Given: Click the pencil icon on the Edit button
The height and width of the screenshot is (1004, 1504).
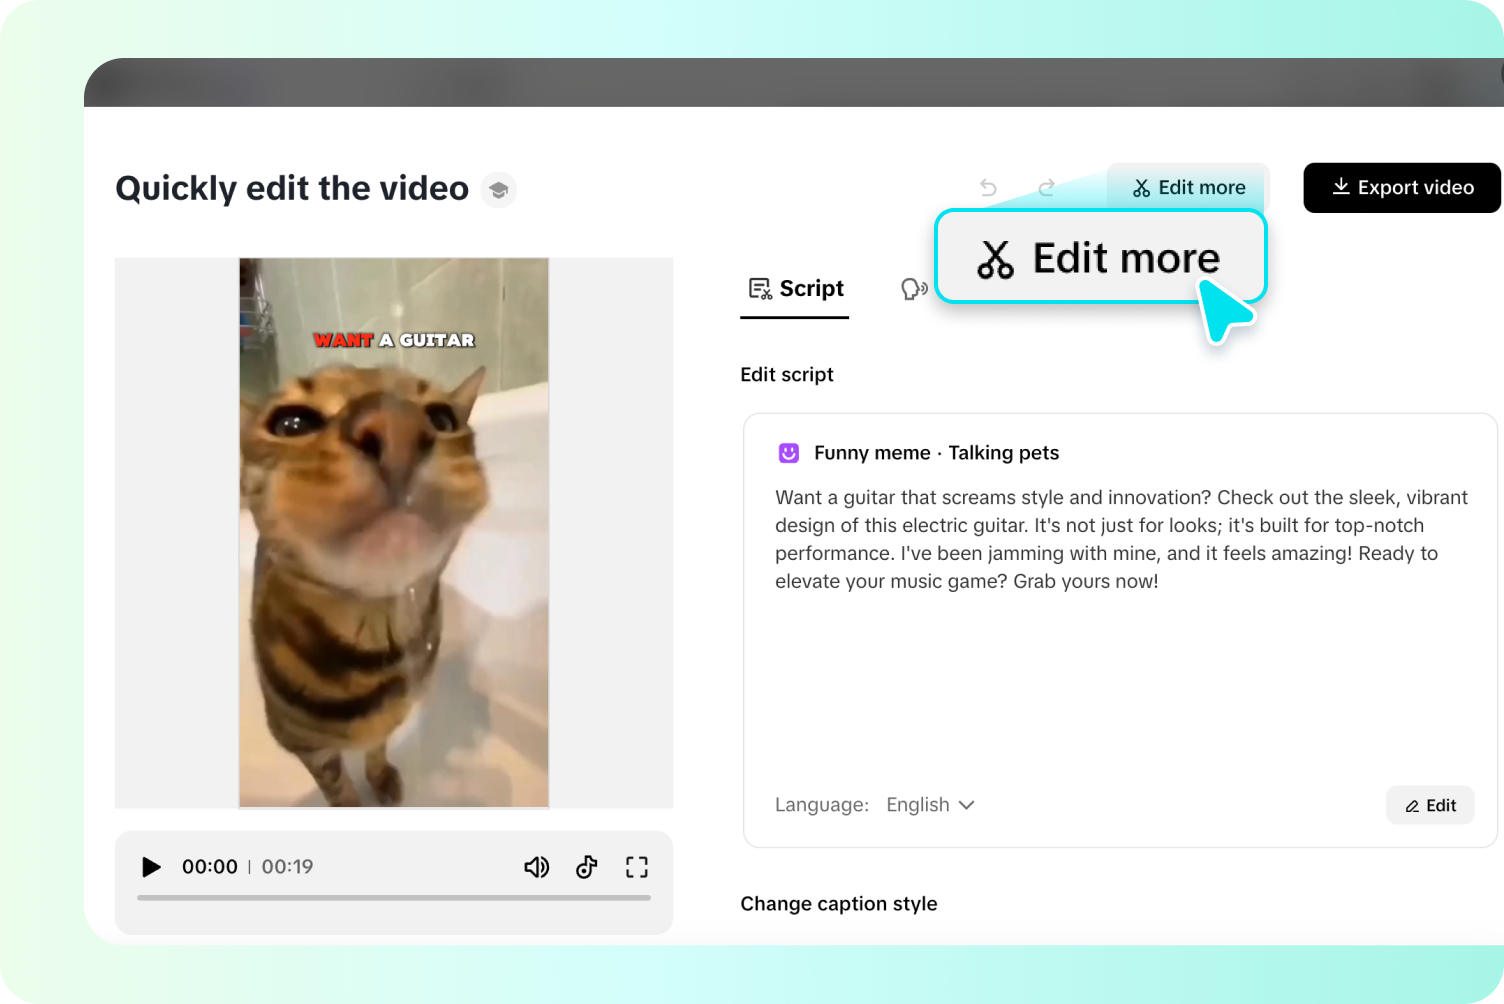Looking at the screenshot, I should tap(1414, 805).
